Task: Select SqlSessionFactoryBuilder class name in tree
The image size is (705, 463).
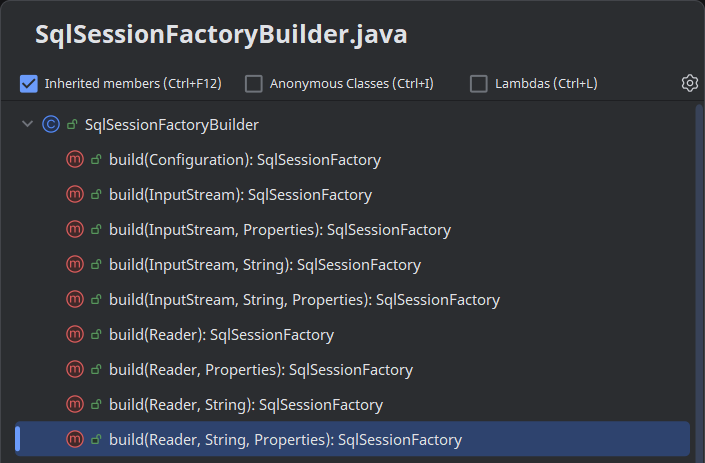Action: [172, 125]
